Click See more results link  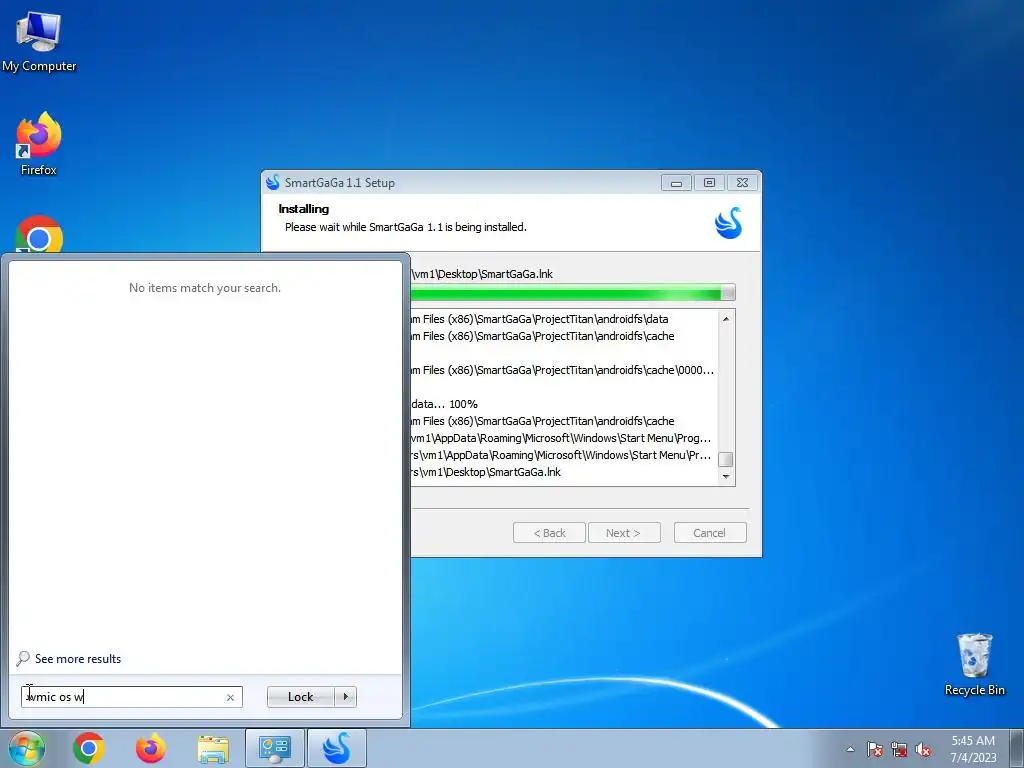tap(78, 659)
